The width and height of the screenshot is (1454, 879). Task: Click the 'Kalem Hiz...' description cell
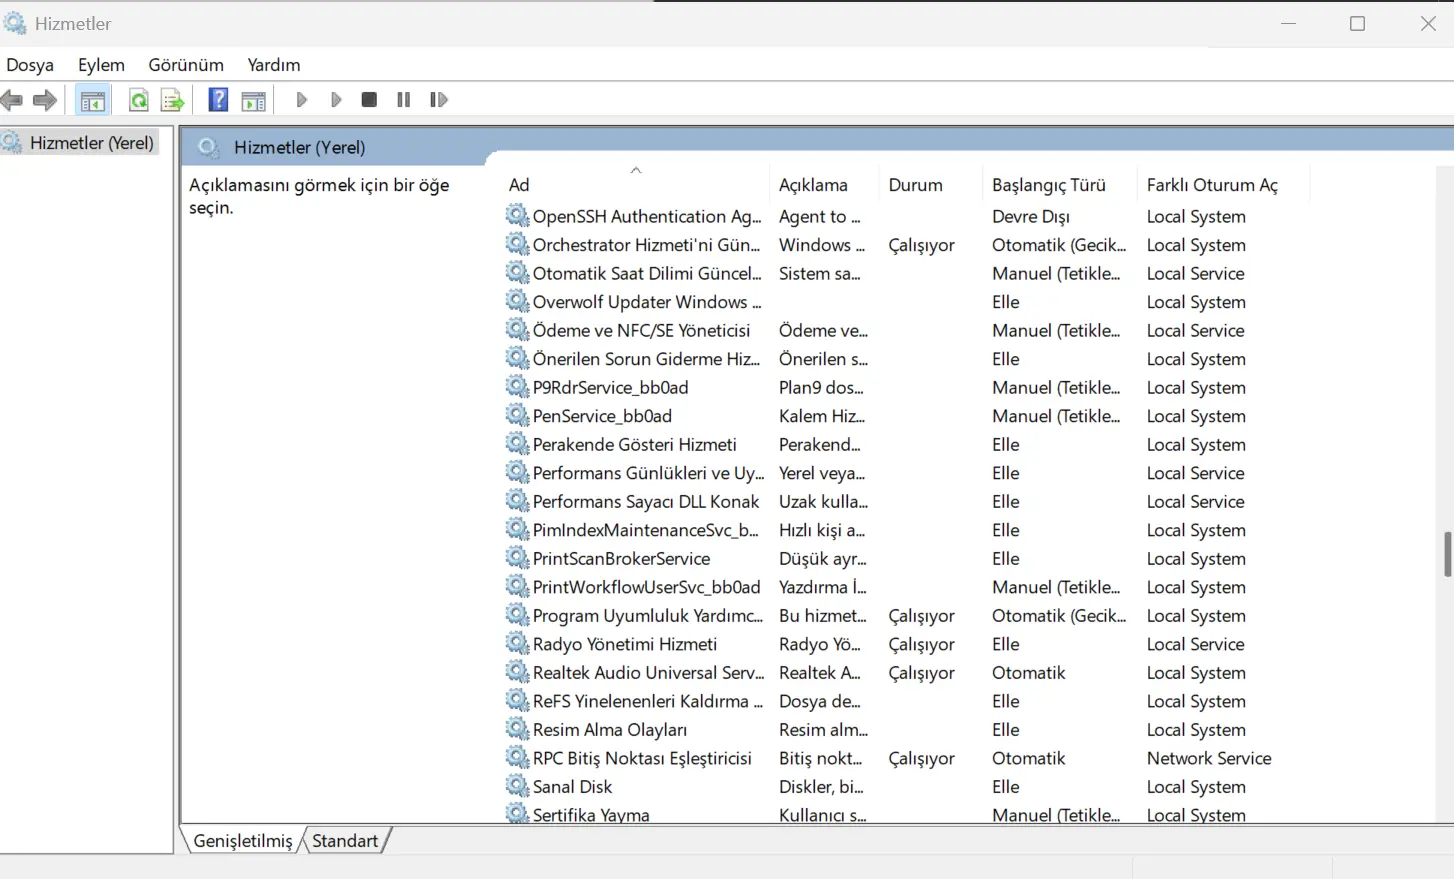[822, 416]
